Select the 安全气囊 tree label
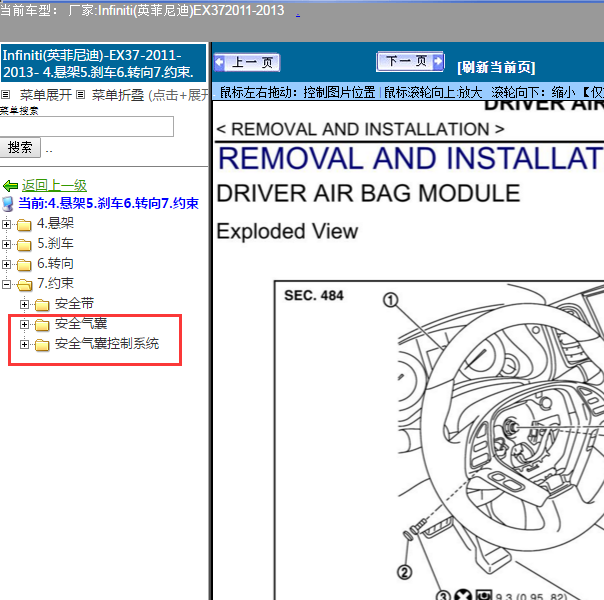 coord(81,323)
